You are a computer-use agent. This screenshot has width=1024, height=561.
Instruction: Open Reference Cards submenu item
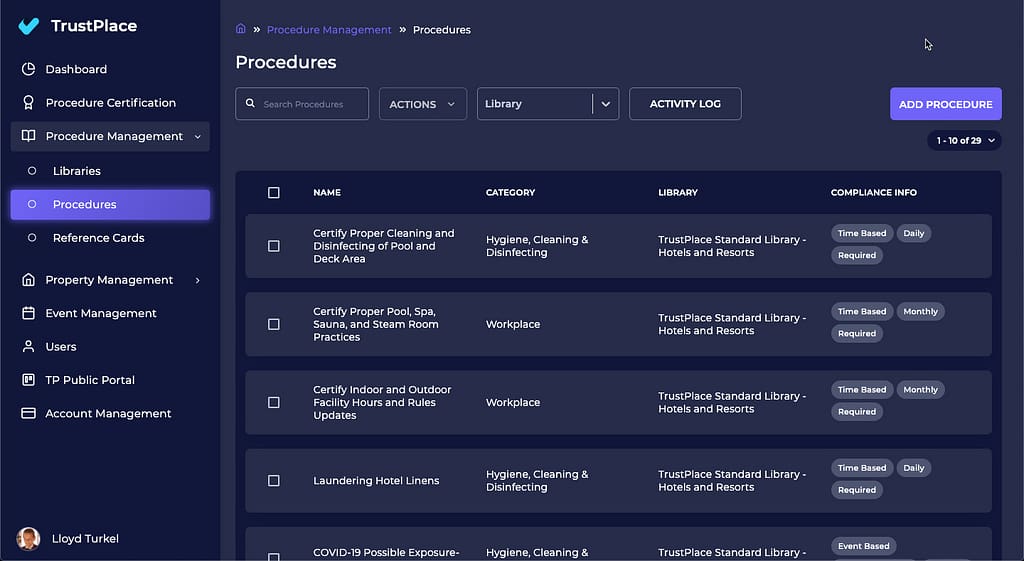[x=98, y=238]
